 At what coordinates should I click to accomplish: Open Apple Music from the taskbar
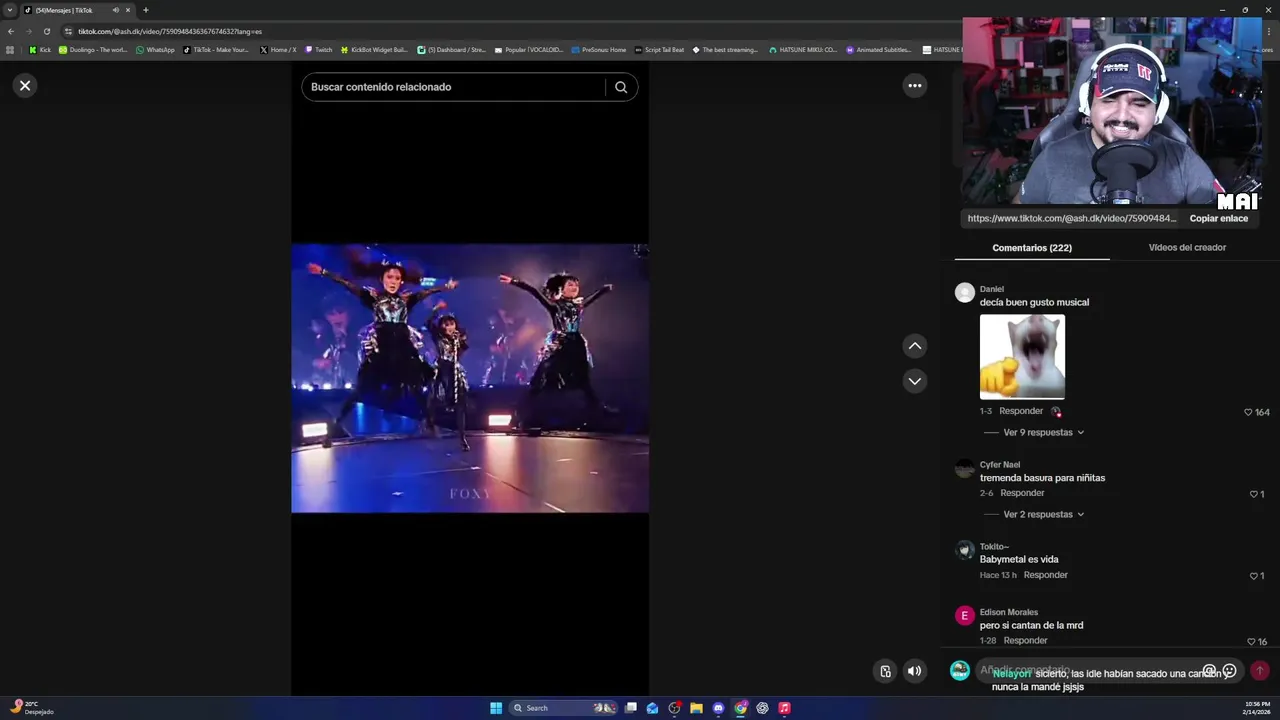coord(784,708)
